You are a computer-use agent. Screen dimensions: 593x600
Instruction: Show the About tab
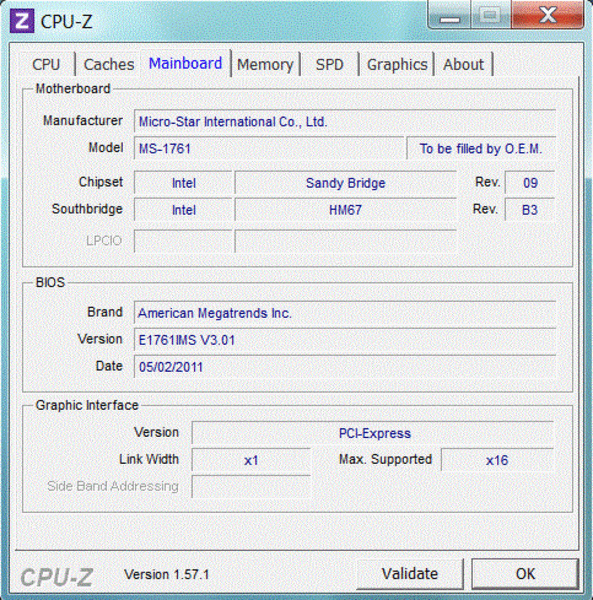pos(463,64)
